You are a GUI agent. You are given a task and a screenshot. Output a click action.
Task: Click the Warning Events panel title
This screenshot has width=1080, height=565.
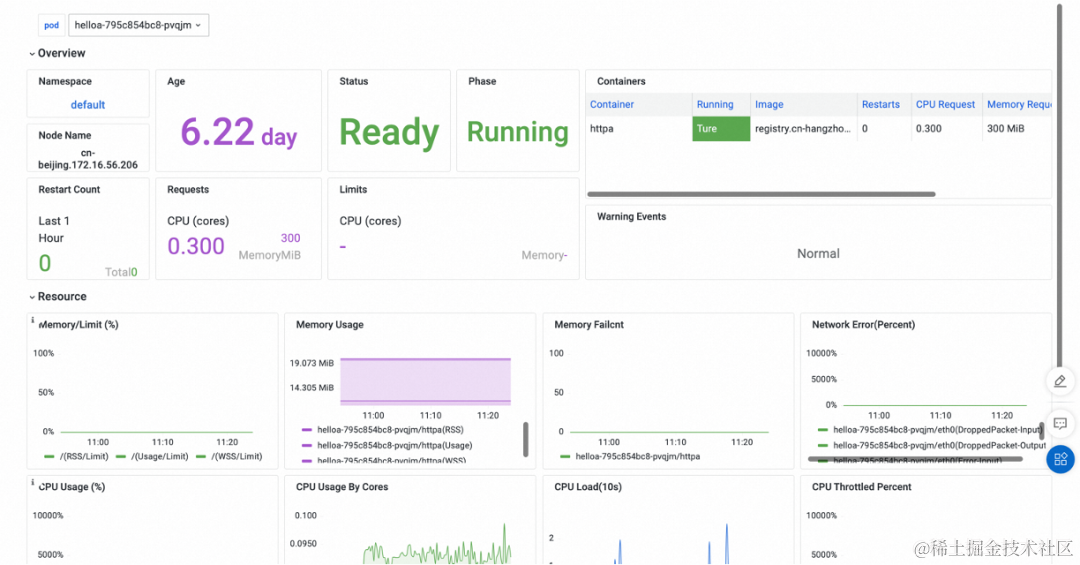tap(631, 217)
